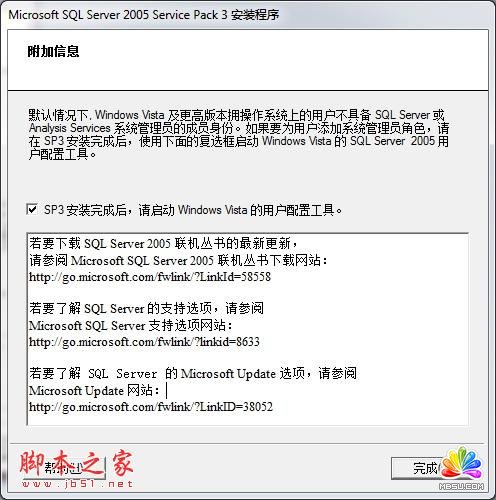This screenshot has height=500, width=496.
Task: Toggle the 请启动 Windows Vista 的用户配置工具 label
Action: click(x=193, y=210)
